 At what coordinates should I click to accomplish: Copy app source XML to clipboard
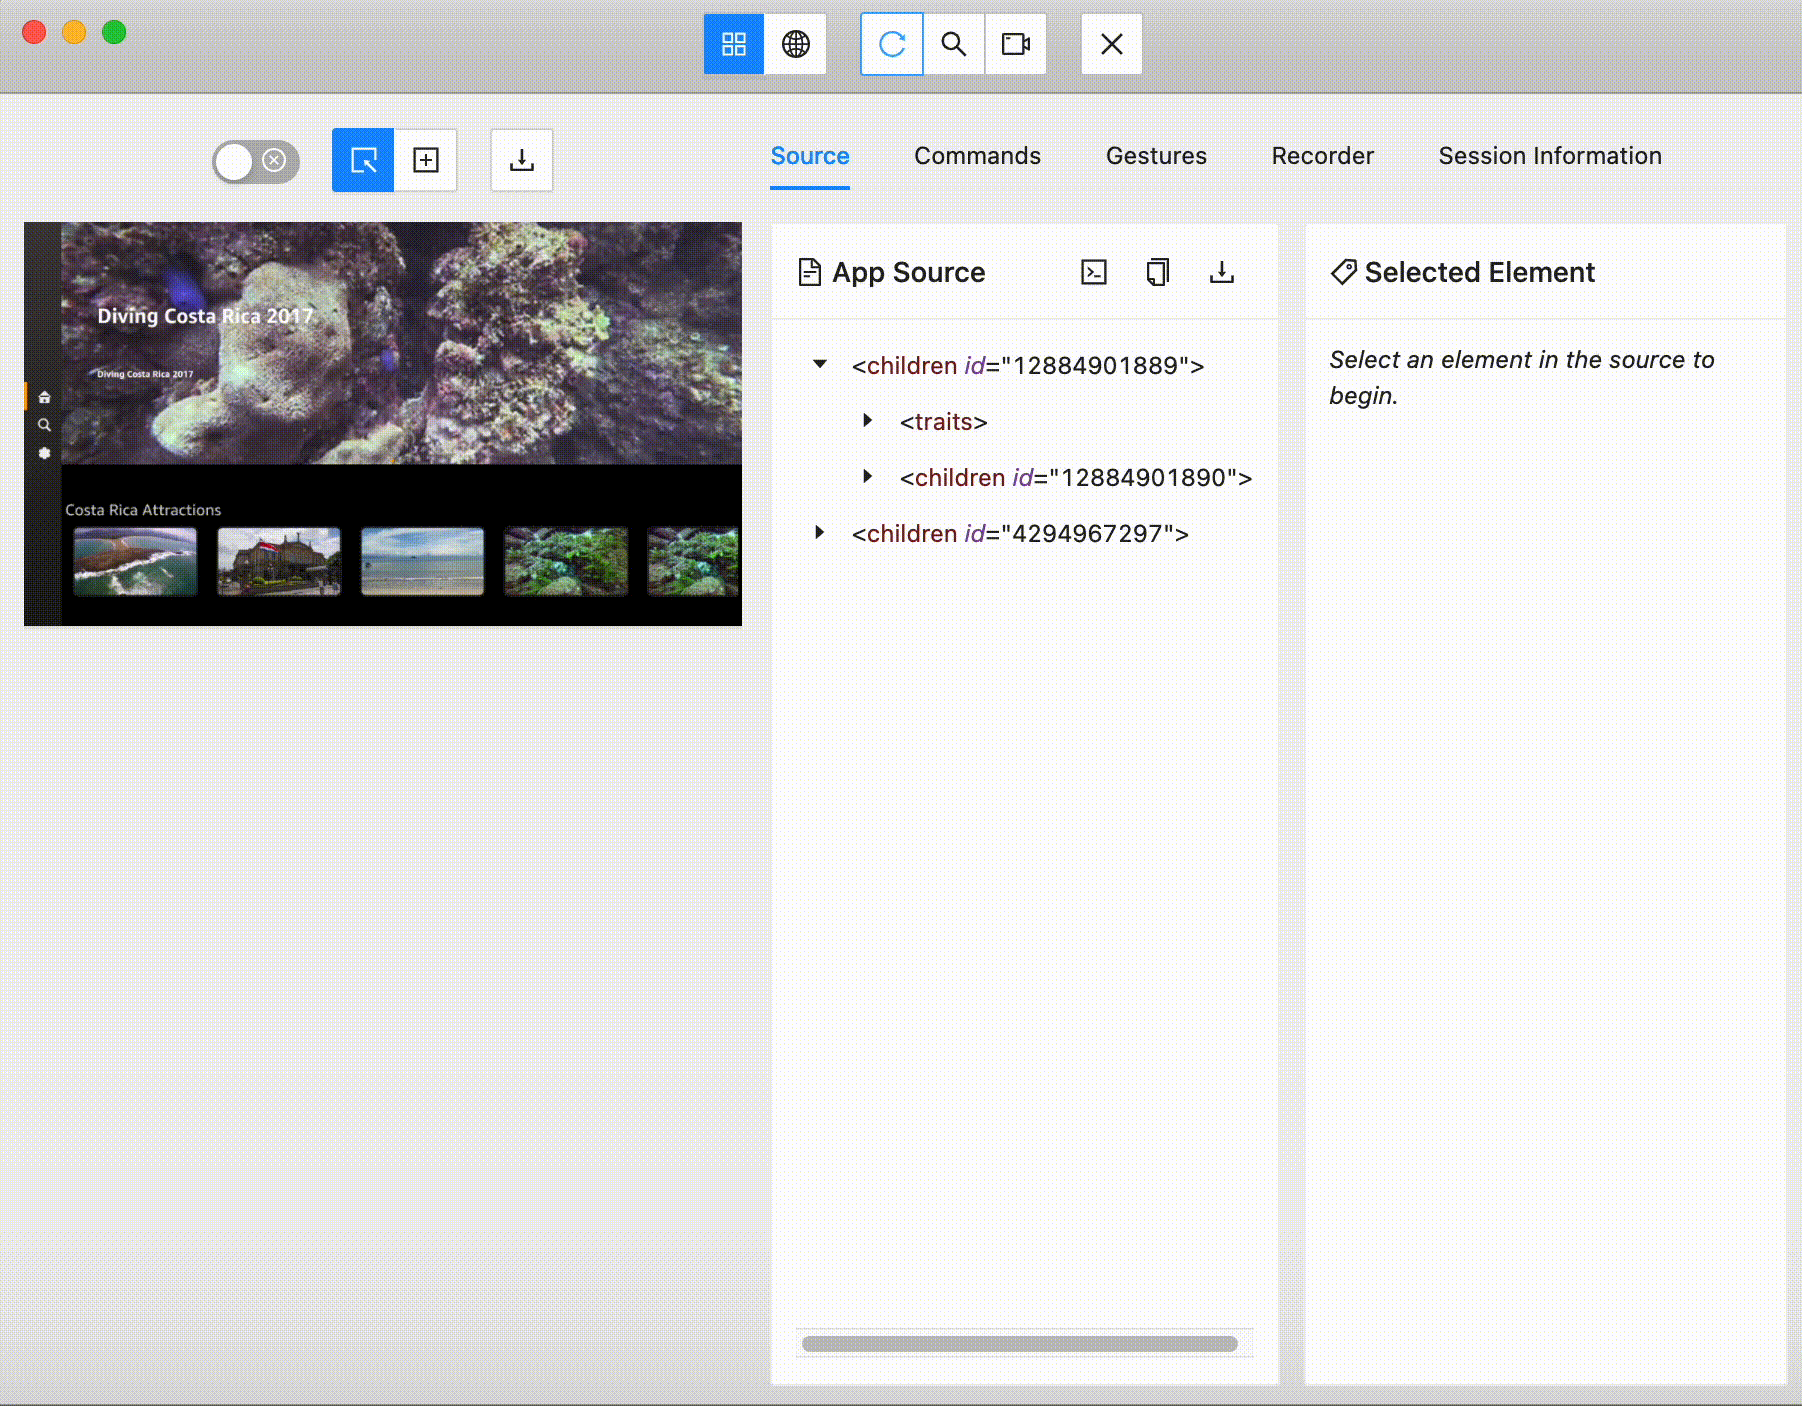tap(1158, 272)
